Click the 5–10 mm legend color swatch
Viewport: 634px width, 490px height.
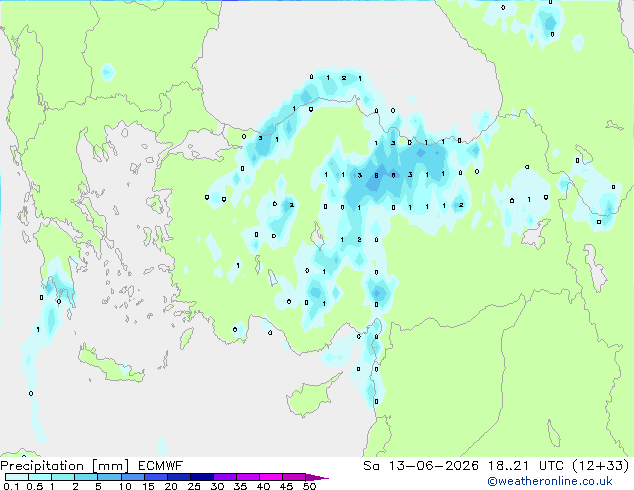pyautogui.click(x=109, y=477)
